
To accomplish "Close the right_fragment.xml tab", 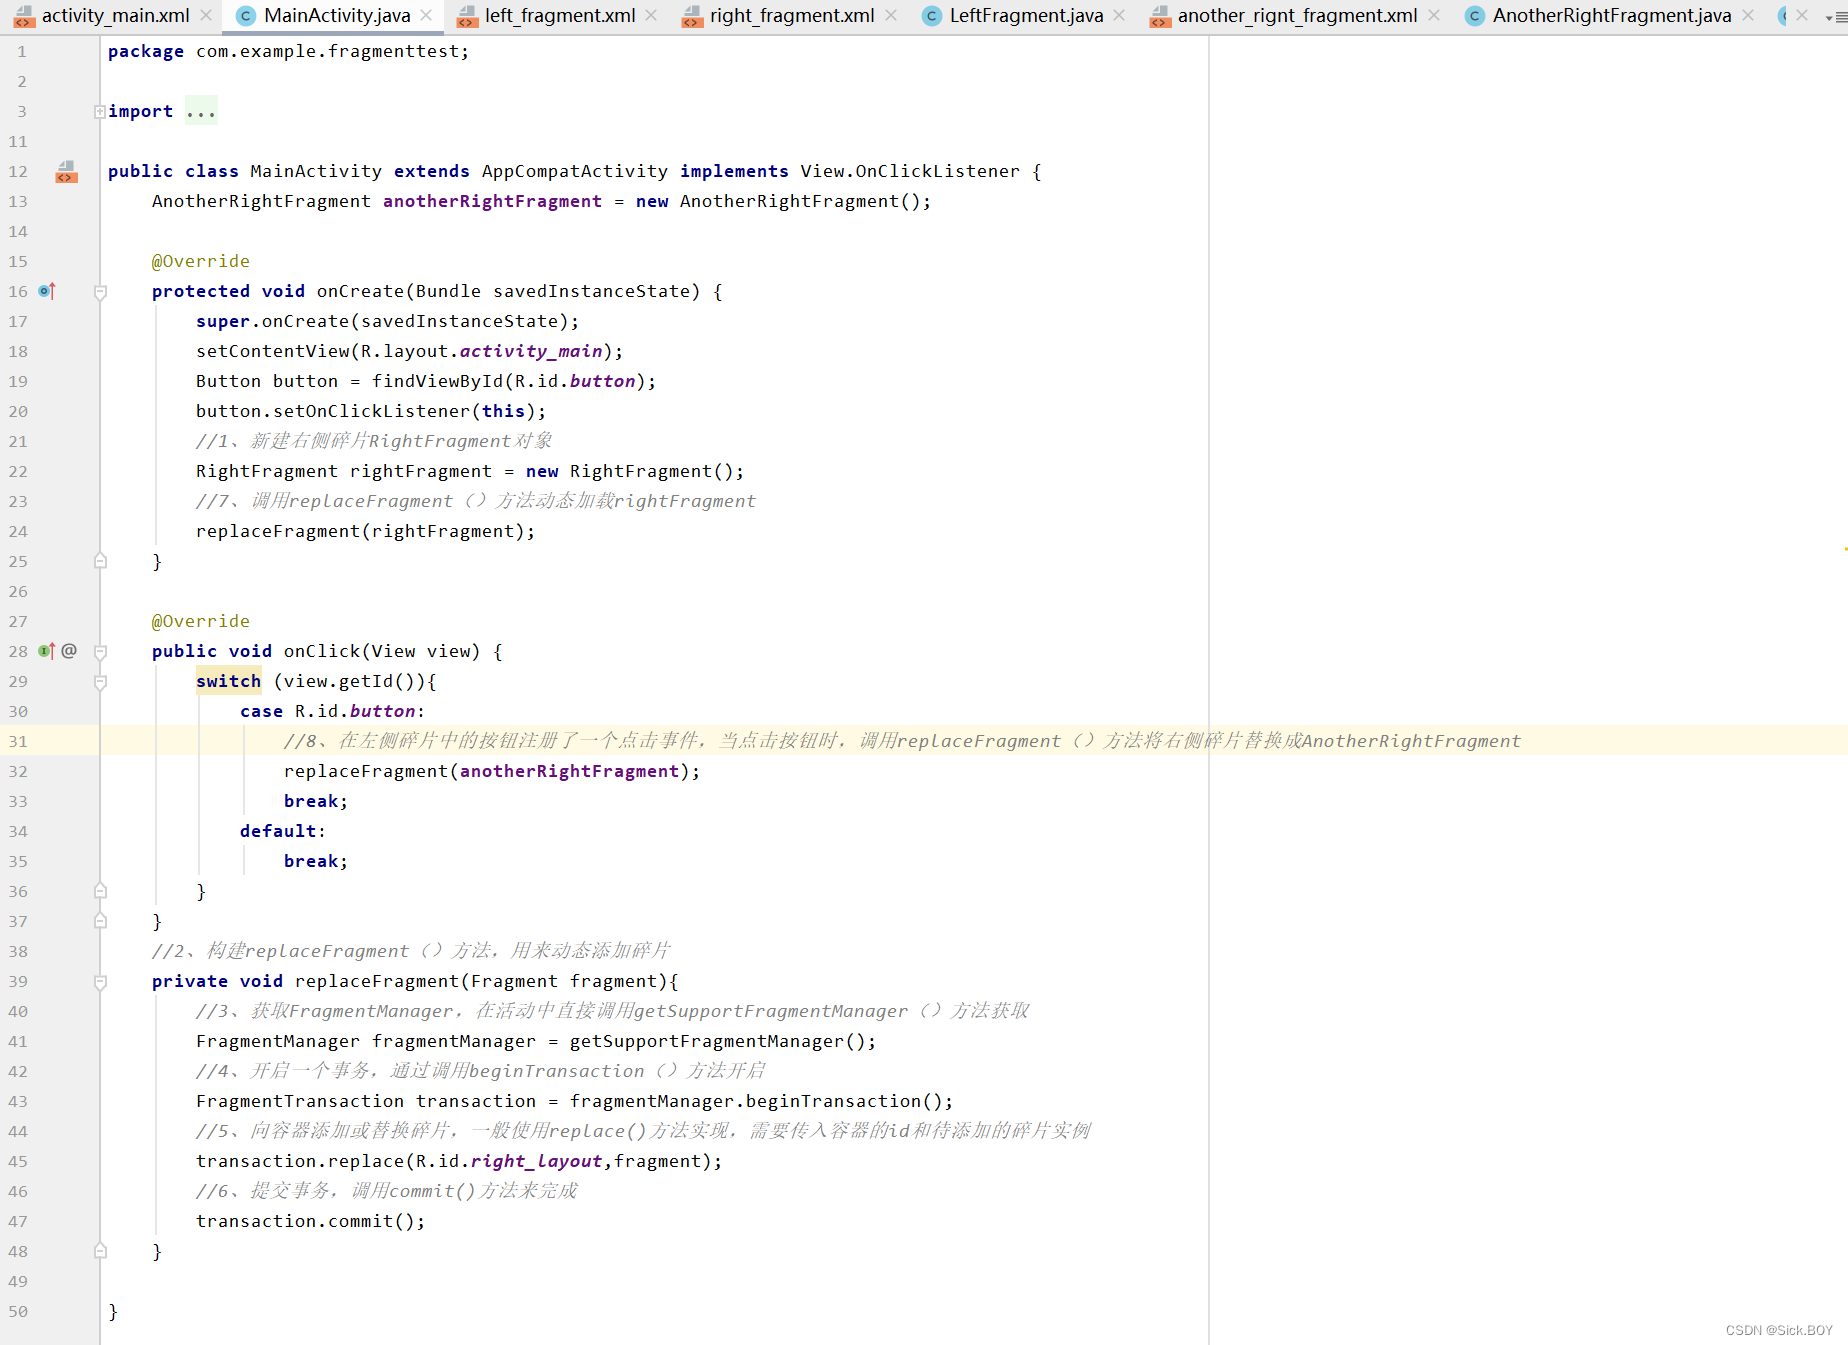I will point(890,15).
